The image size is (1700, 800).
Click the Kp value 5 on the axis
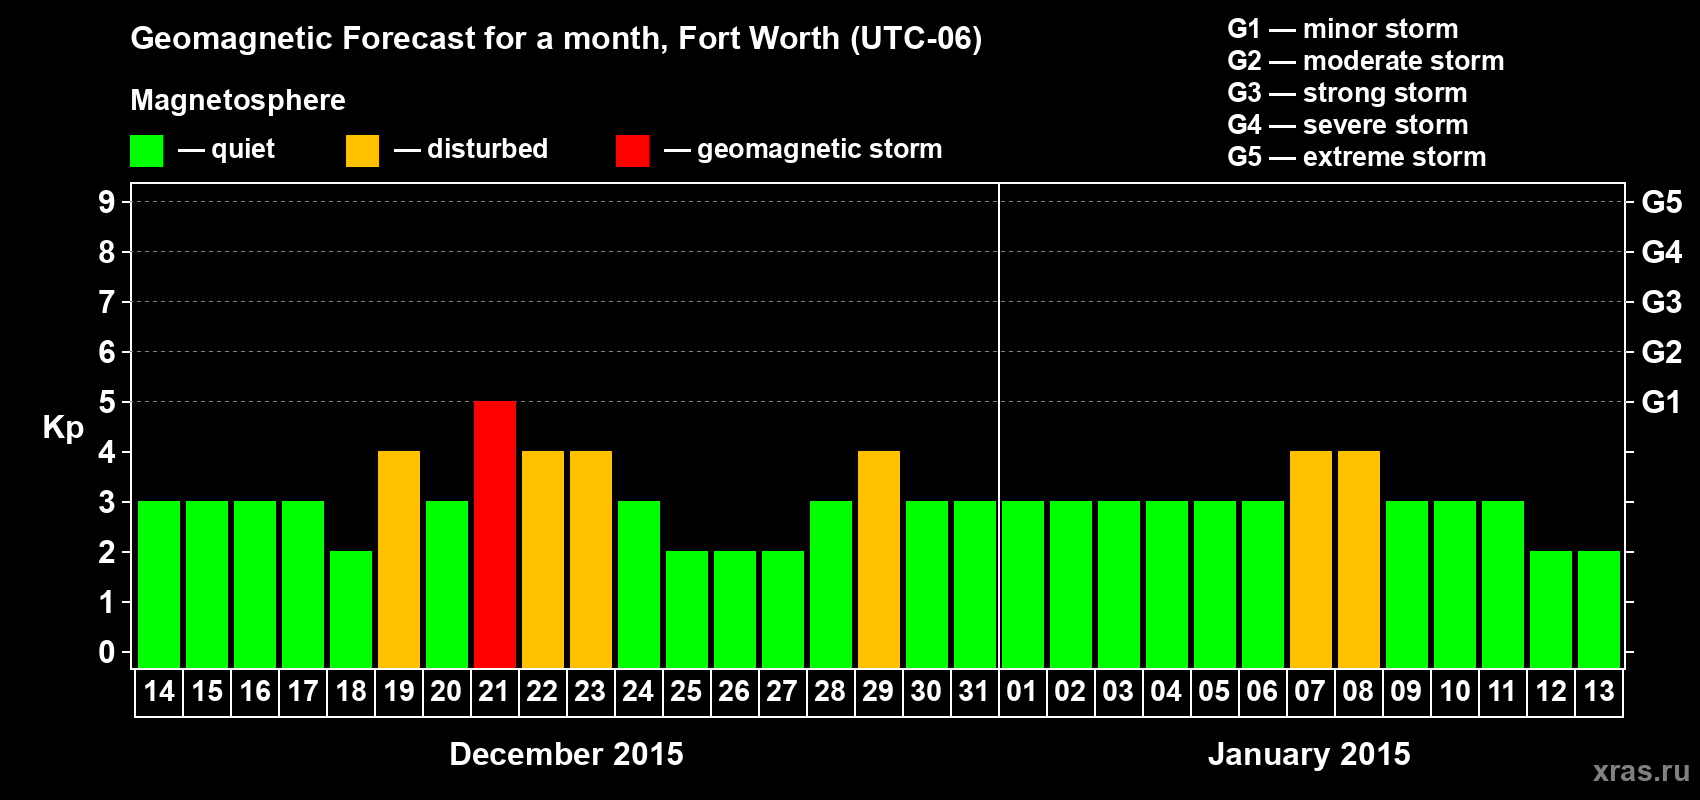pos(107,402)
